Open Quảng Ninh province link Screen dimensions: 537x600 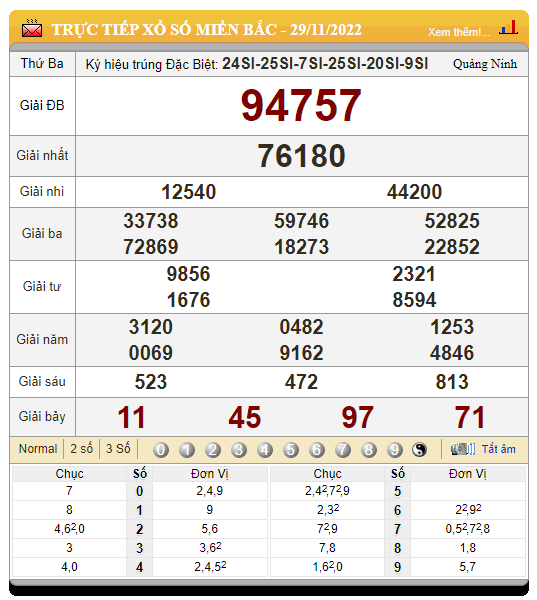click(x=485, y=64)
